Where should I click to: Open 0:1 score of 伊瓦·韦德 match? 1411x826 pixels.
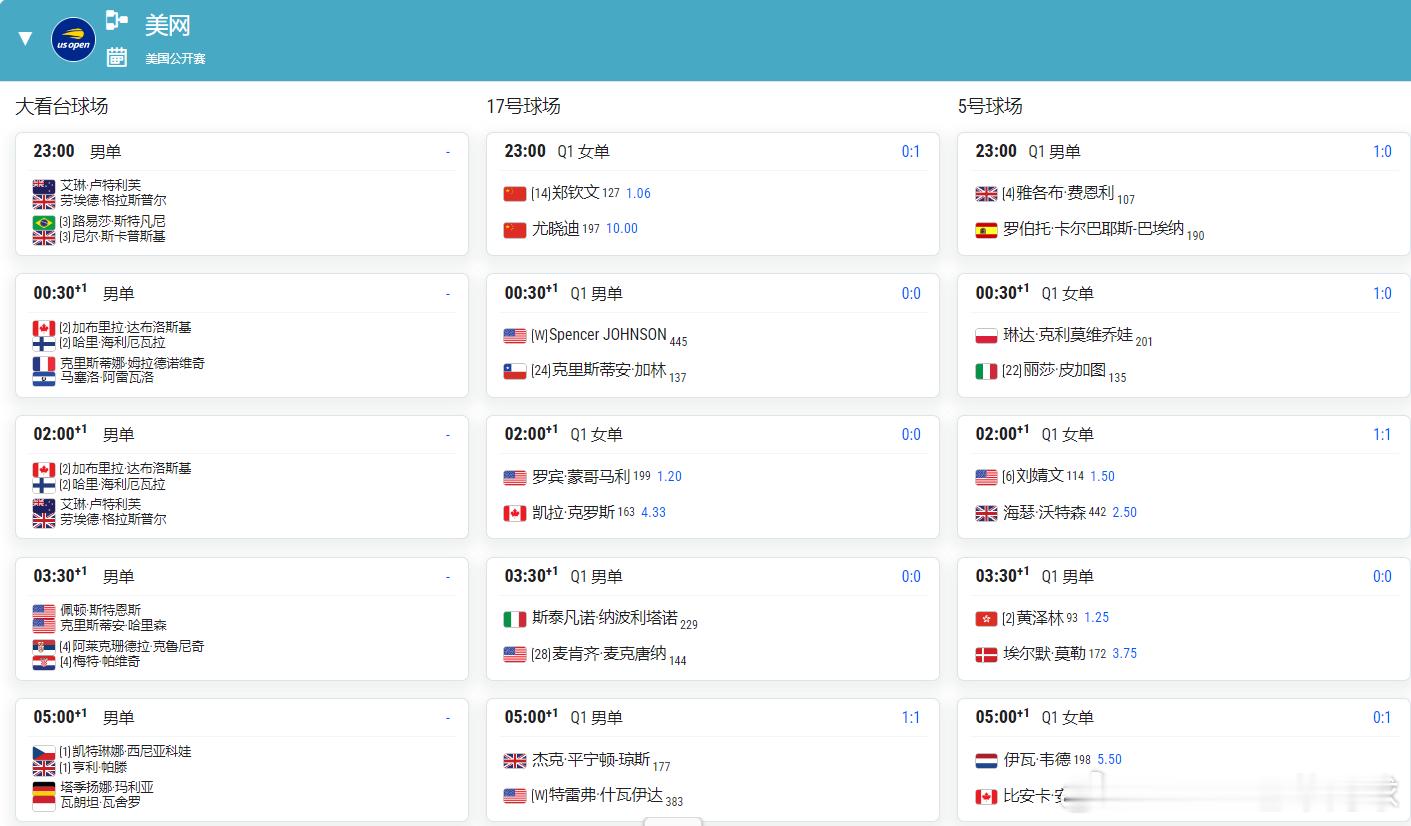click(x=1382, y=718)
